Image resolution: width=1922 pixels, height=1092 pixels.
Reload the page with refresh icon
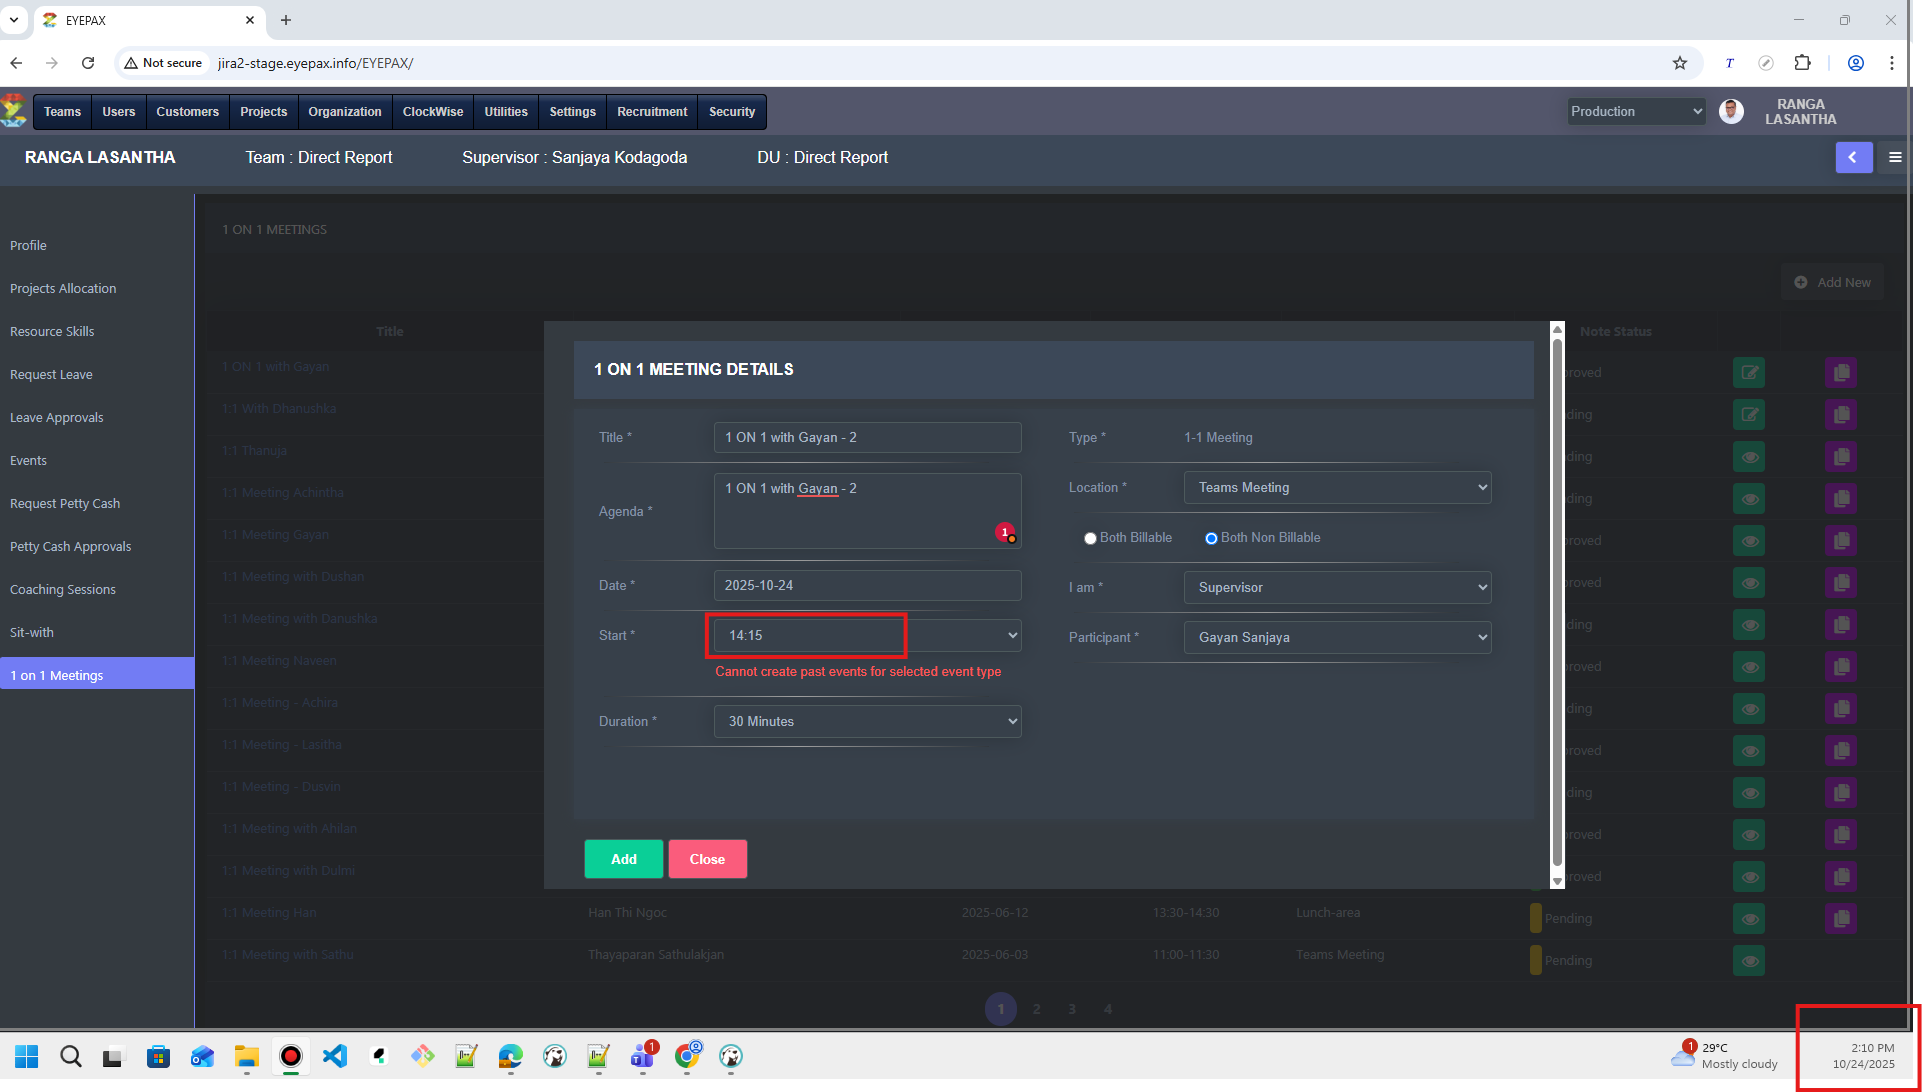[88, 63]
